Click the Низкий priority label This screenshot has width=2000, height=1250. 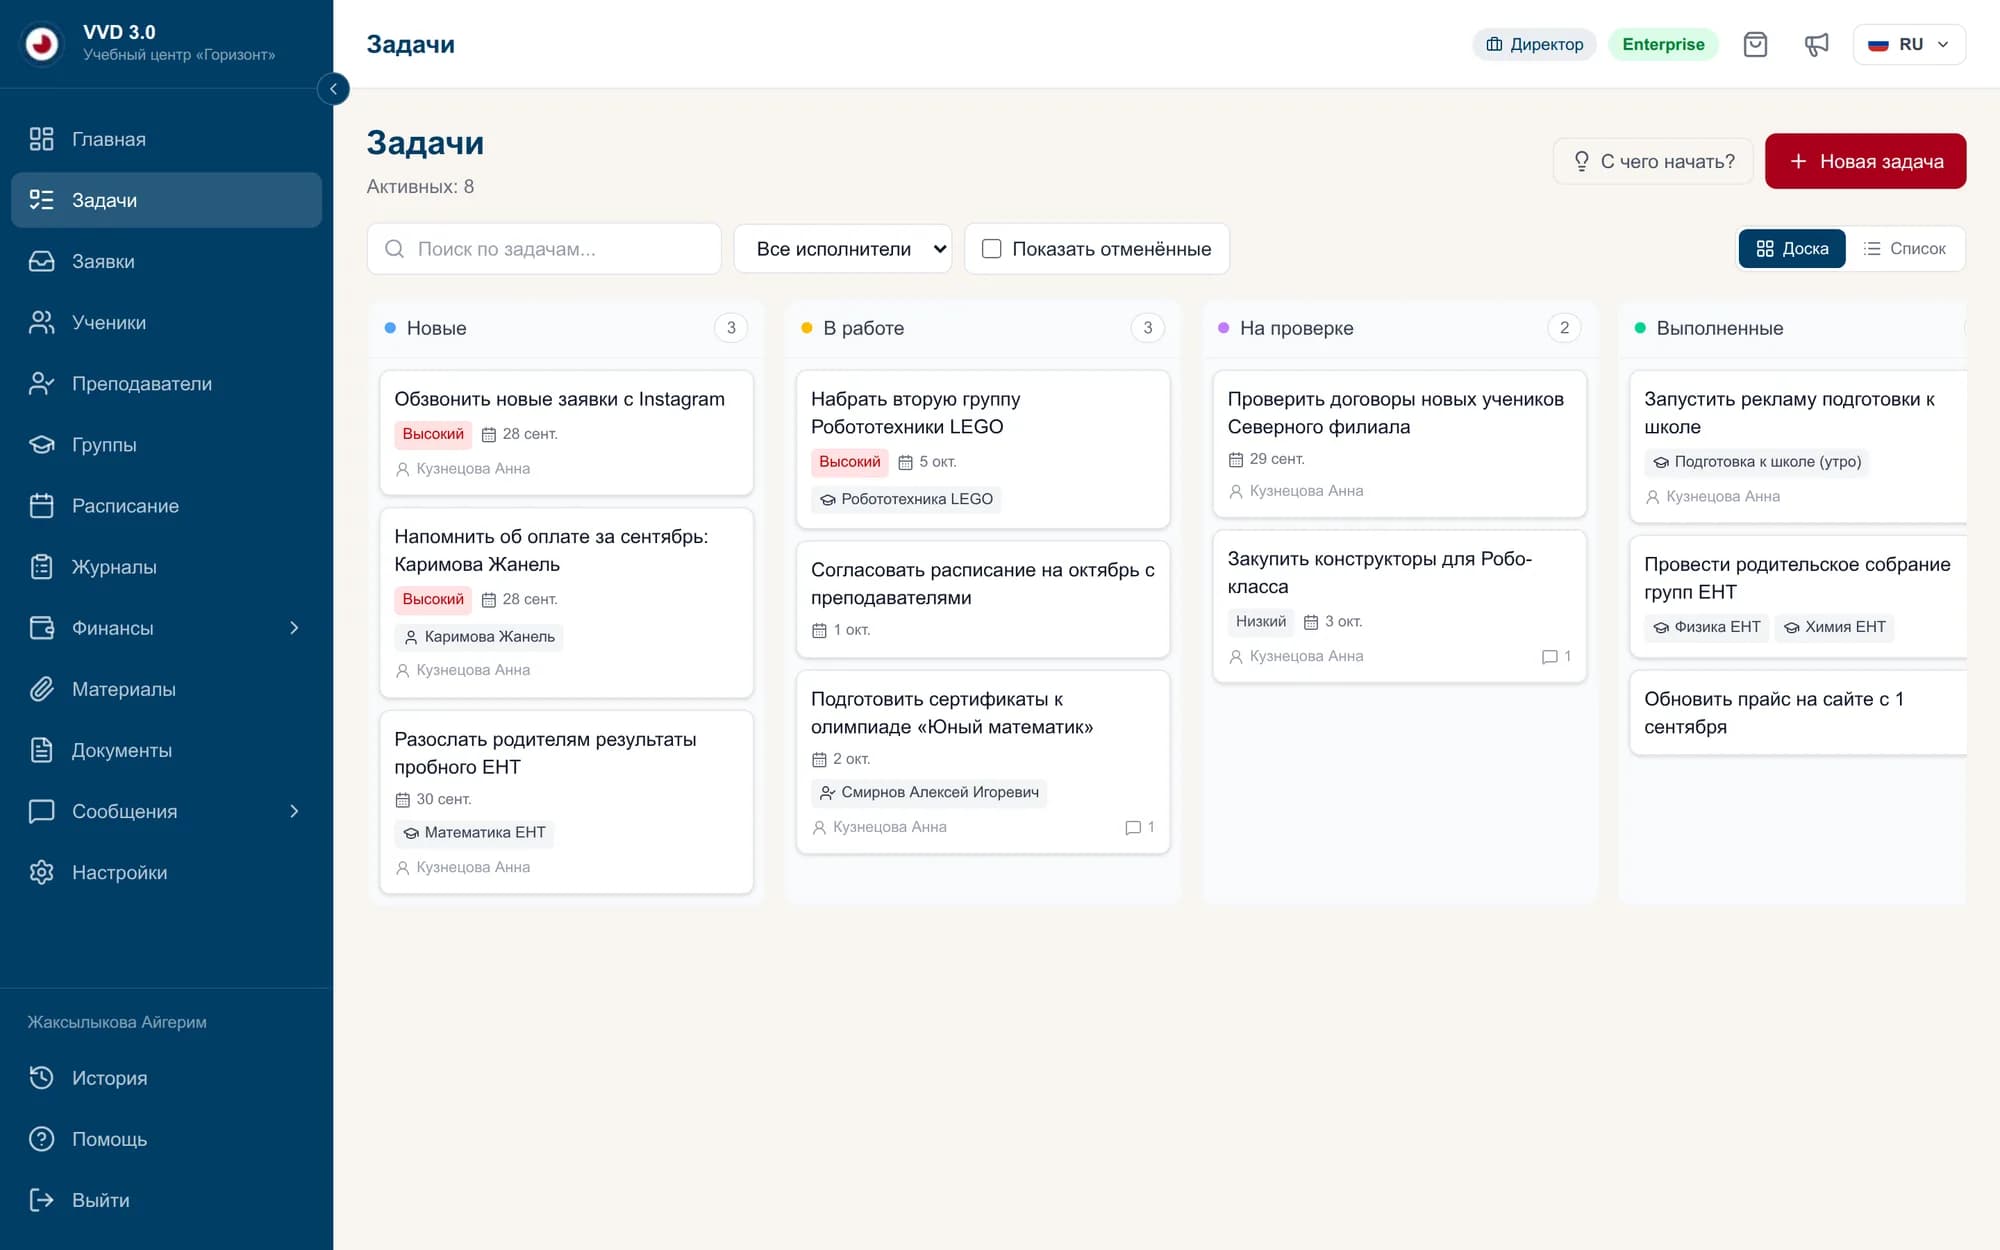(x=1260, y=621)
